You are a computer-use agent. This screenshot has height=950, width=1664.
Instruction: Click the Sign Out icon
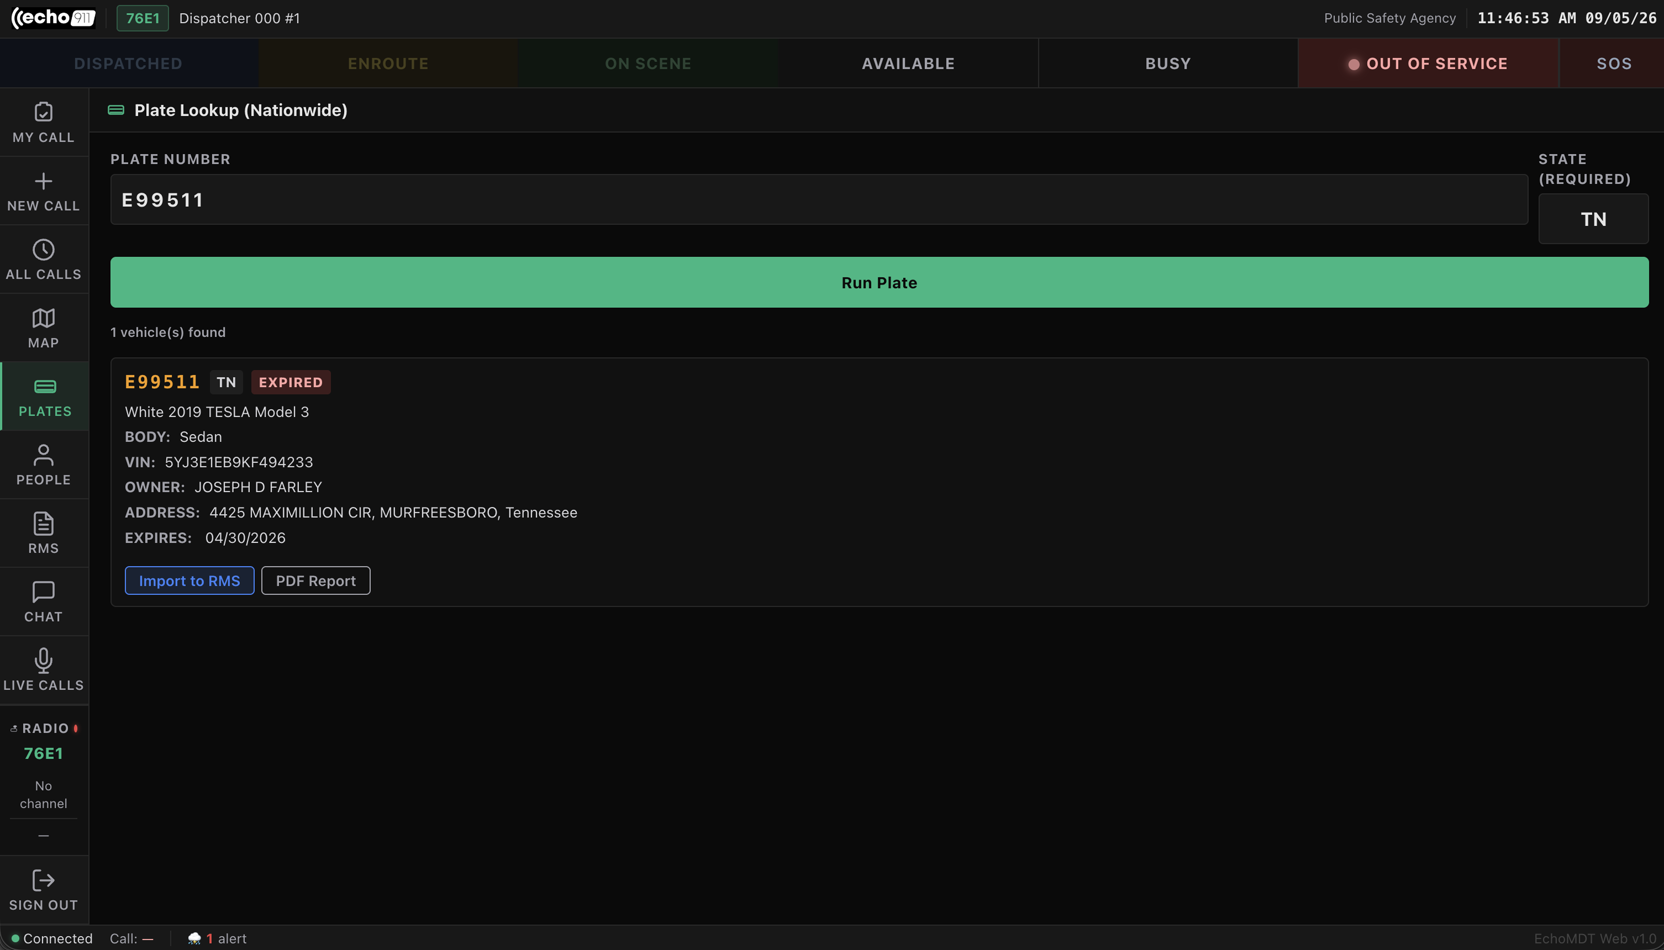click(x=43, y=880)
